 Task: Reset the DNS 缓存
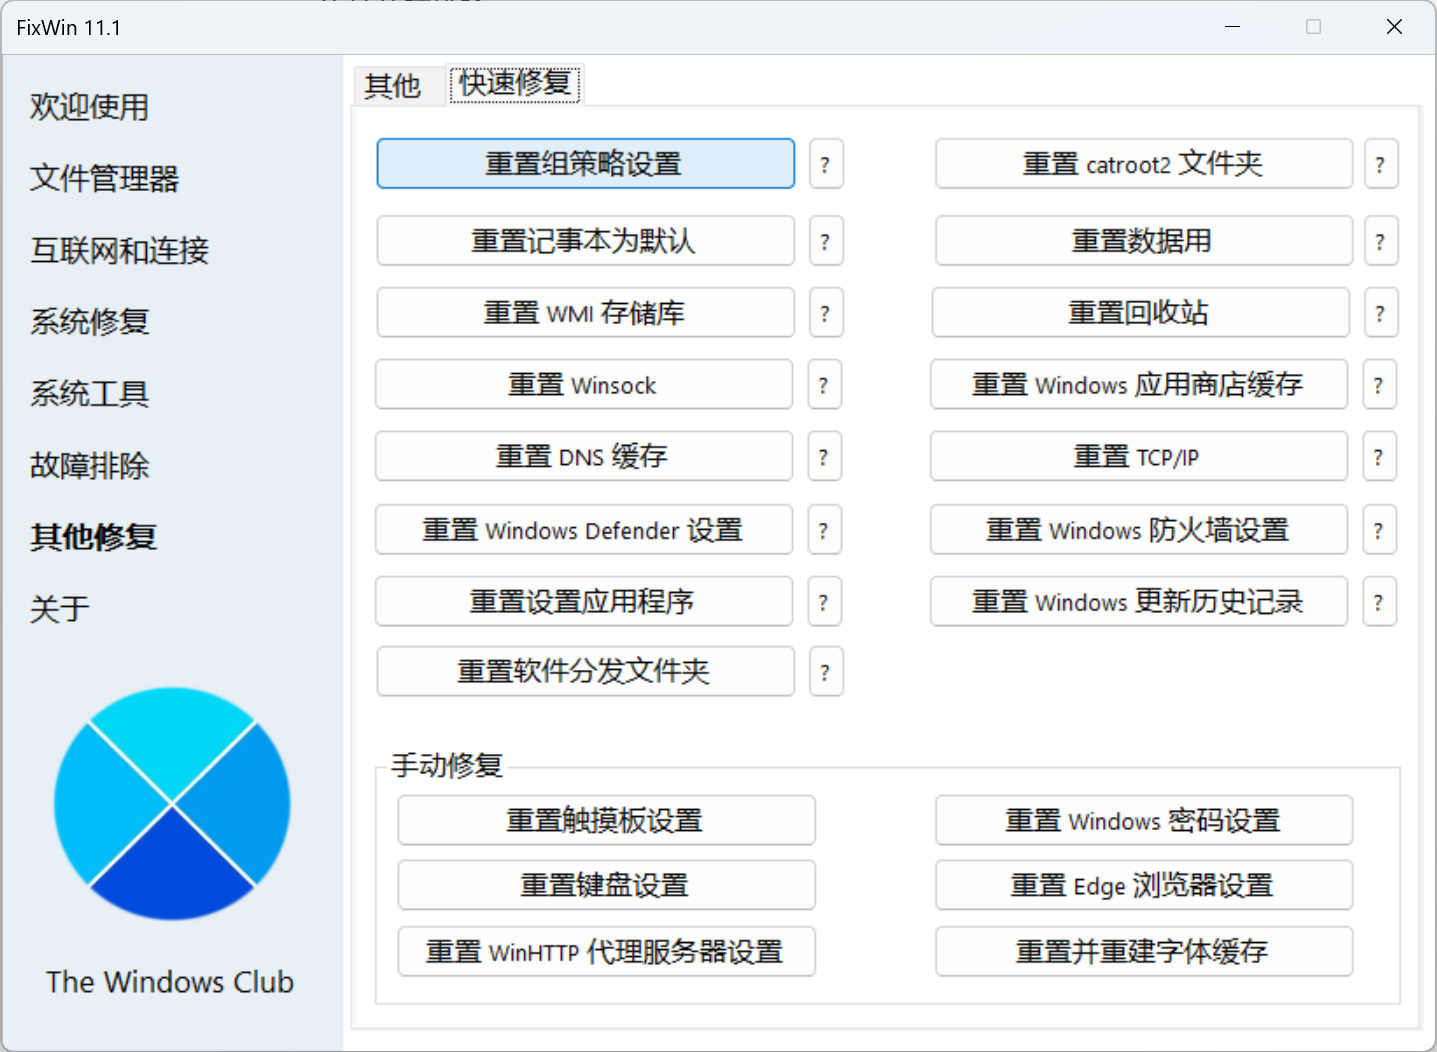coord(583,456)
